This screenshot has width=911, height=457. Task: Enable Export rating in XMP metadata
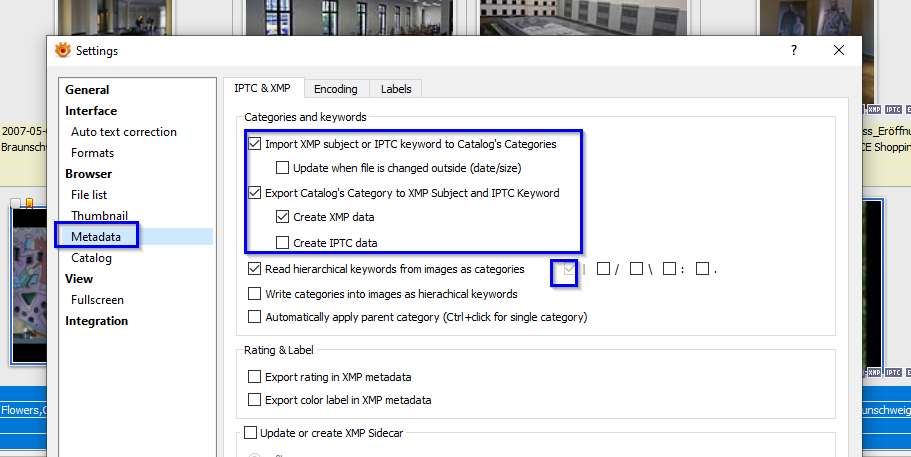pyautogui.click(x=254, y=377)
